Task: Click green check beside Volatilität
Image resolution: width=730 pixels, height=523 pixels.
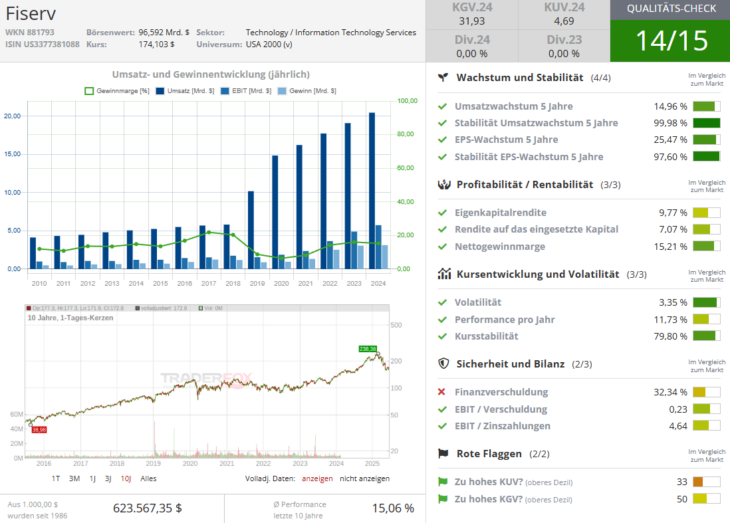Action: click(442, 302)
